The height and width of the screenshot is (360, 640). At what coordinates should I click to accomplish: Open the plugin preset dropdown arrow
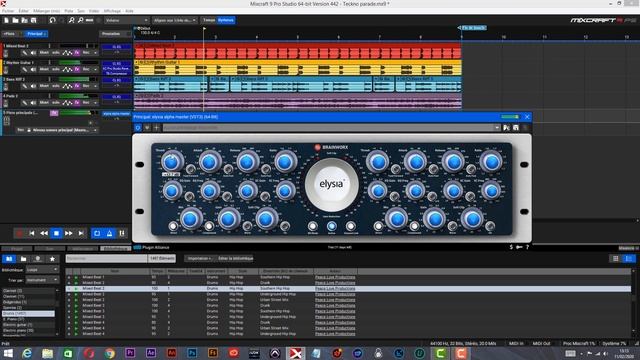[497, 128]
